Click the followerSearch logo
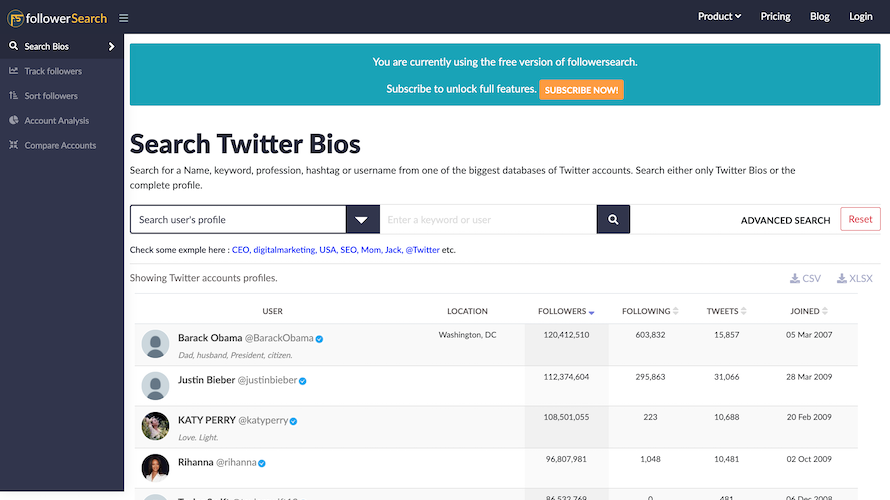The width and height of the screenshot is (890, 500). click(57, 18)
